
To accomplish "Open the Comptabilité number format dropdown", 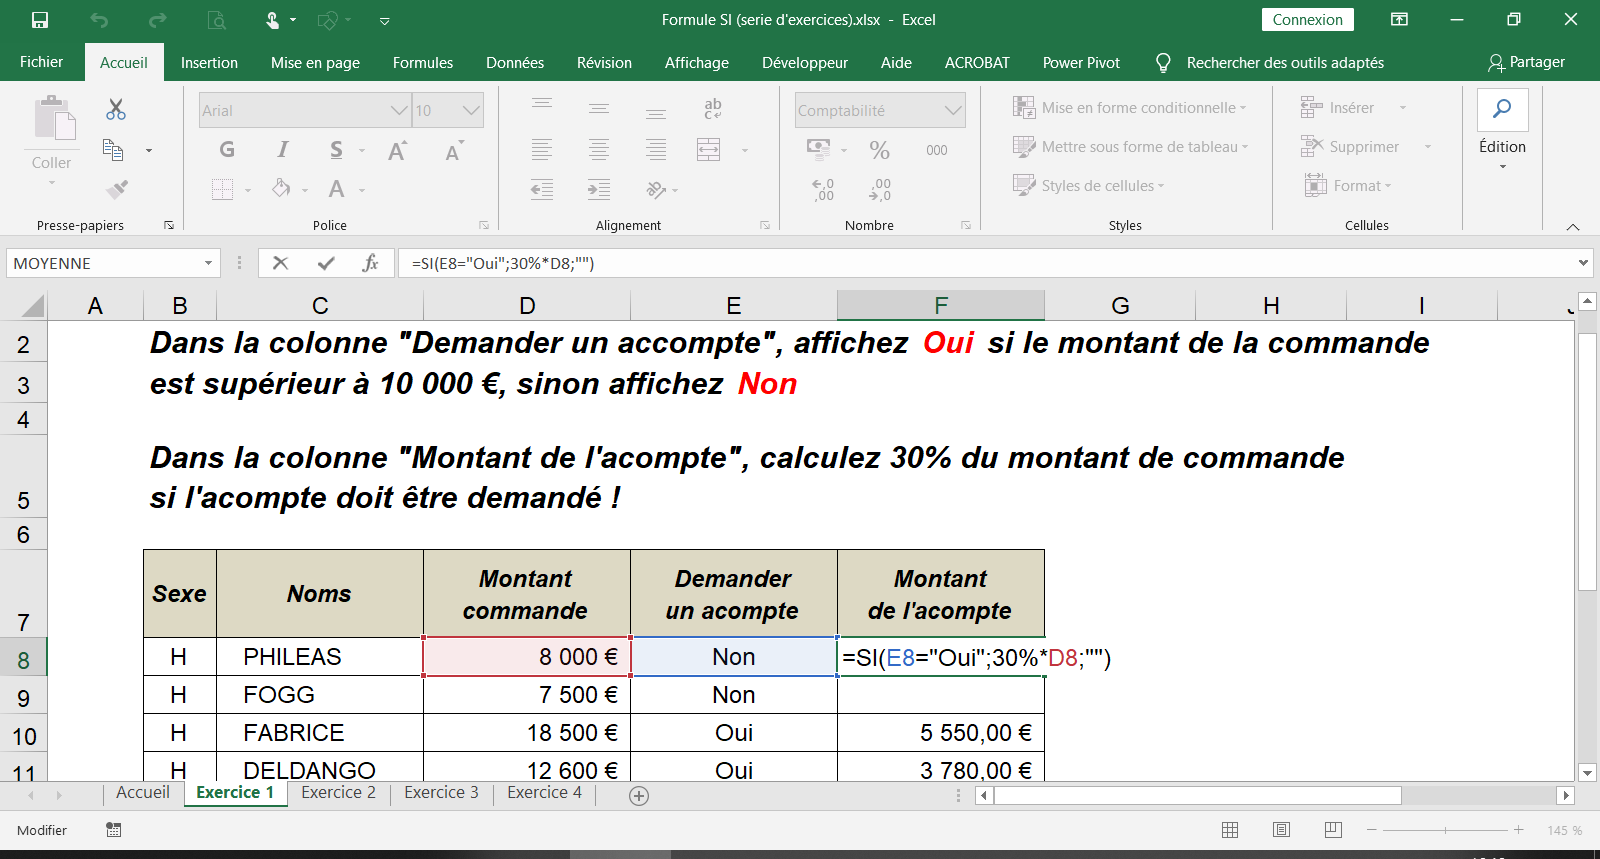I will point(953,111).
